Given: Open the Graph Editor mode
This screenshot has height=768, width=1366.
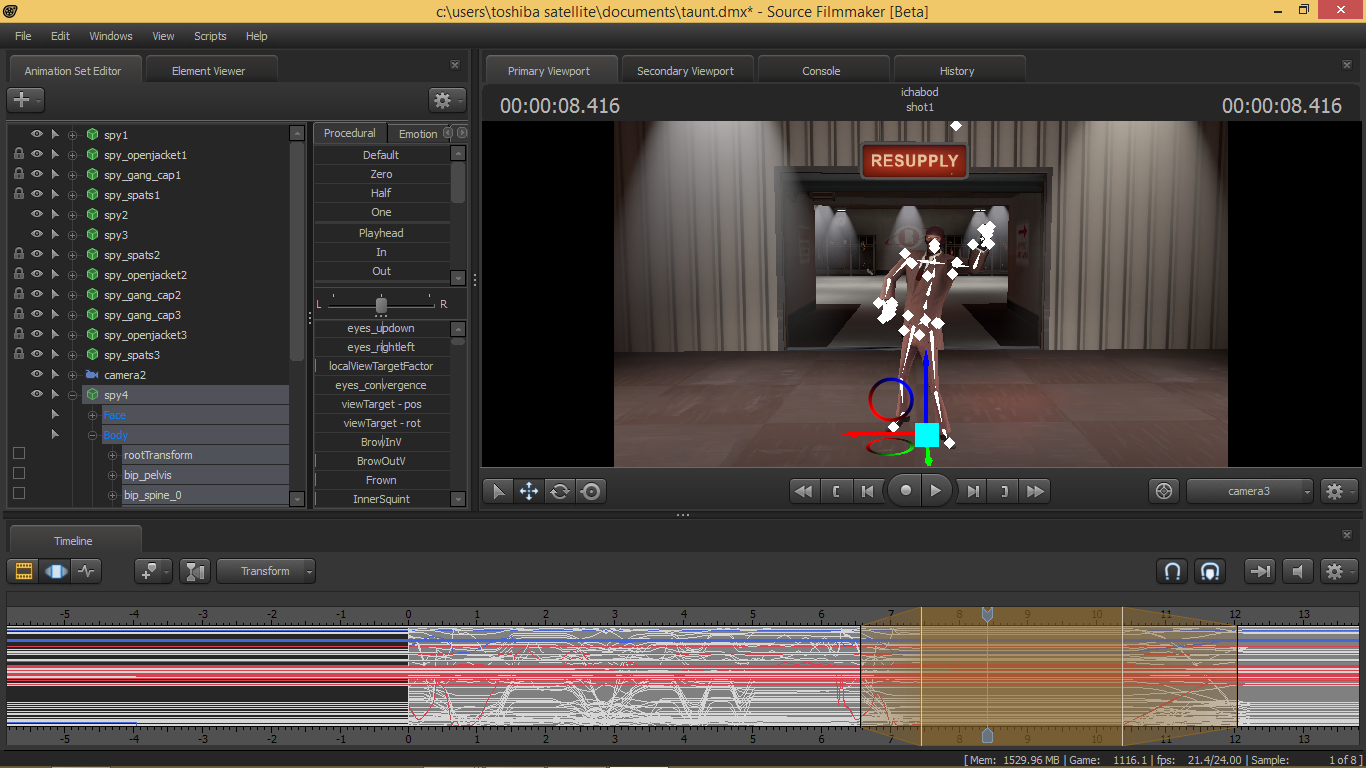Looking at the screenshot, I should click(x=88, y=571).
